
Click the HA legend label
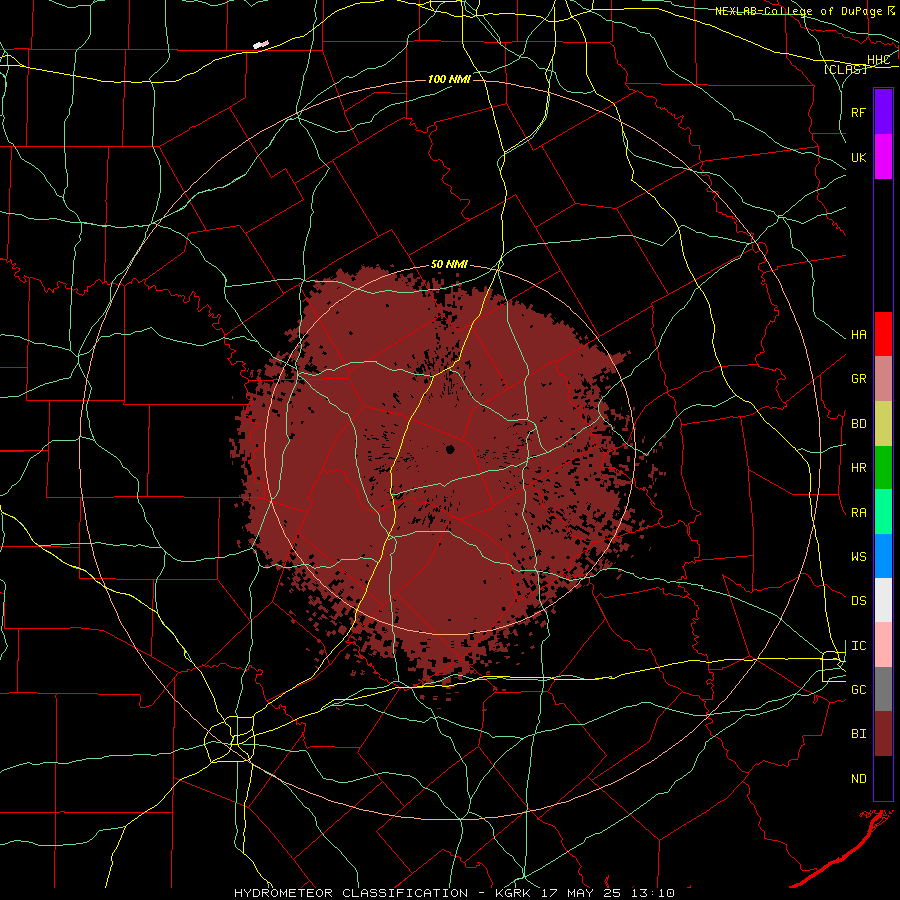click(x=858, y=335)
